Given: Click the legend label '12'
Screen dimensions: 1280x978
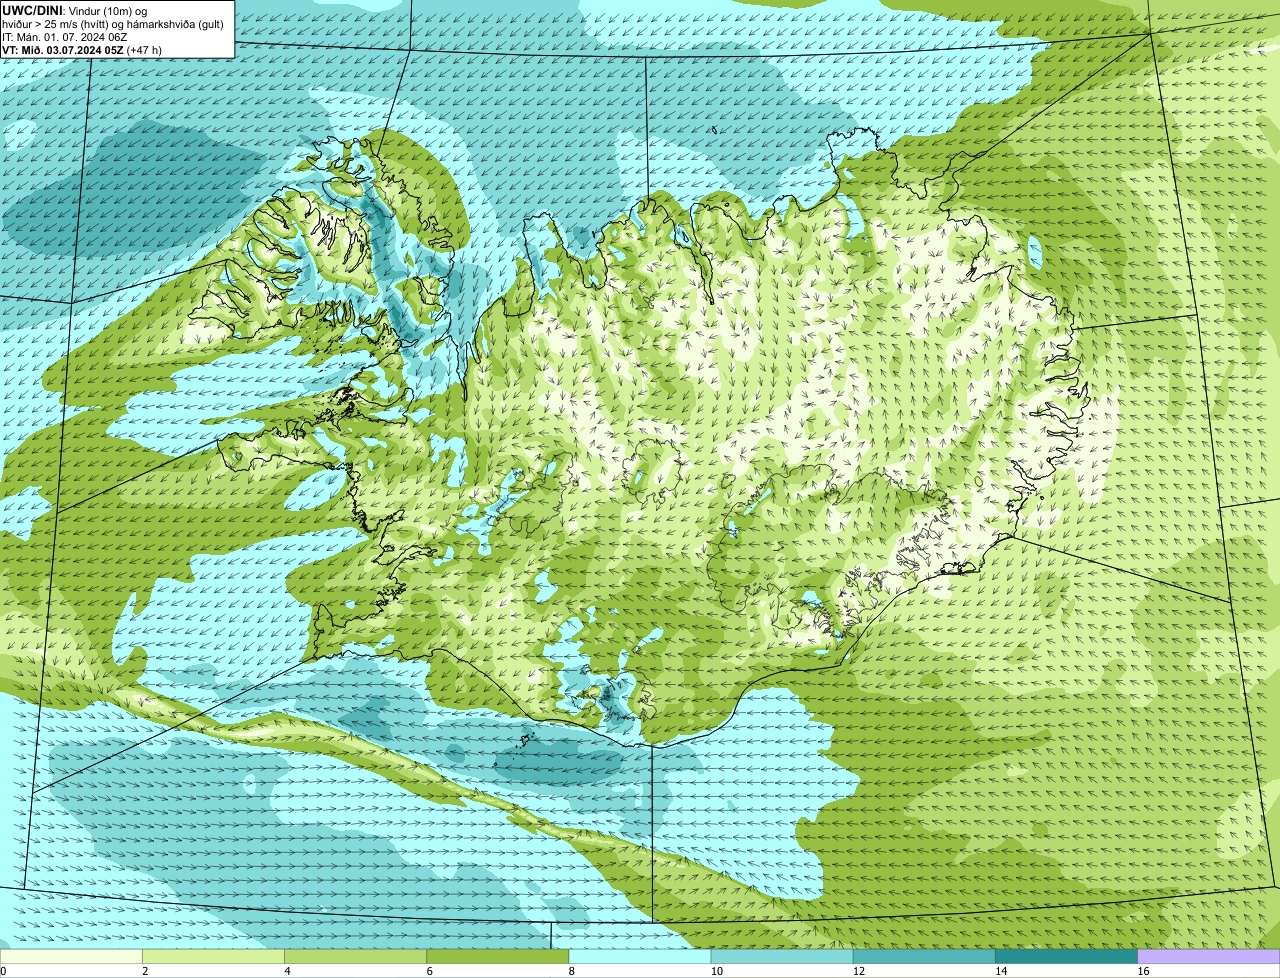Looking at the screenshot, I should (858, 971).
